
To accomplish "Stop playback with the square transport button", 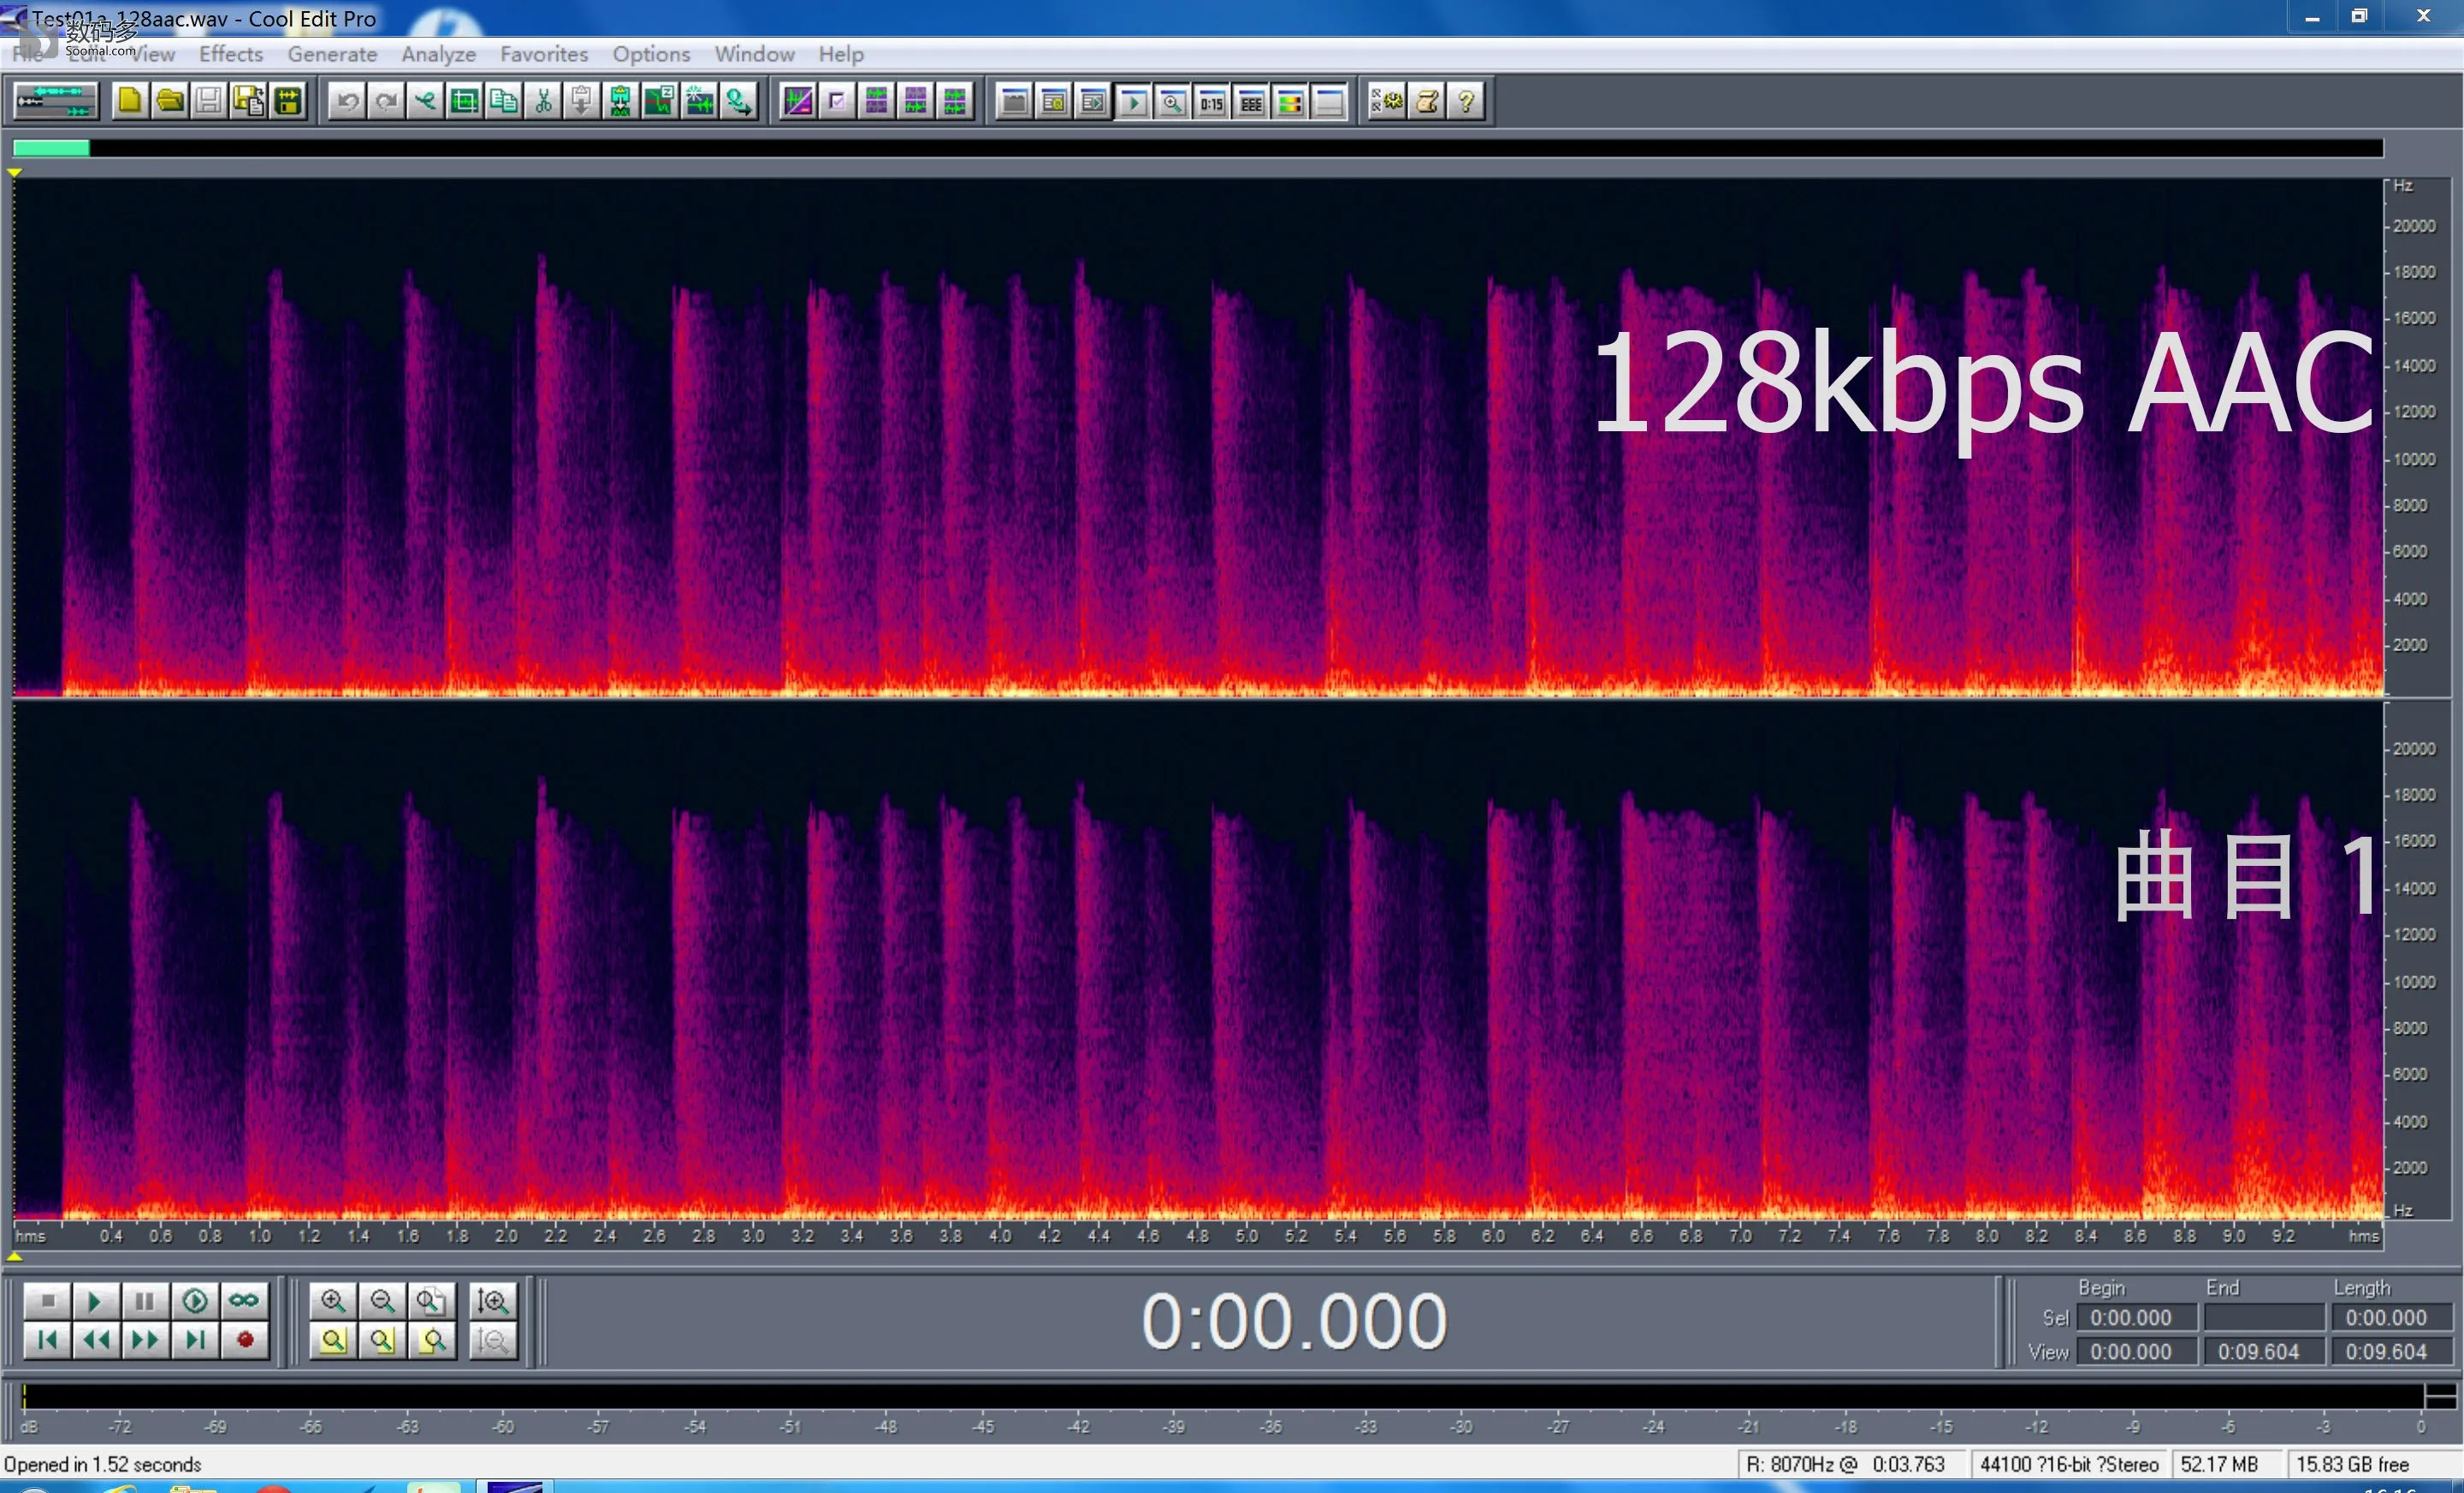I will coord(47,1300).
